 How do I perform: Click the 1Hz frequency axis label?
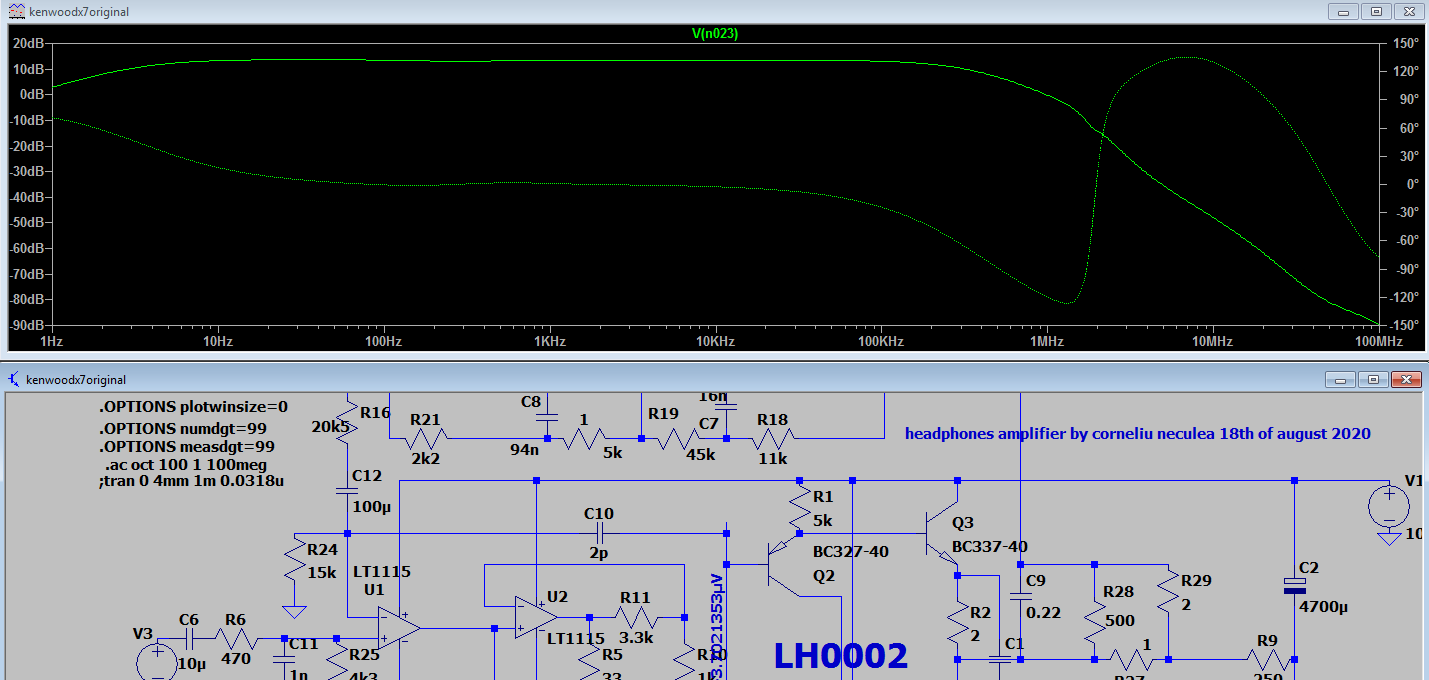coord(52,342)
